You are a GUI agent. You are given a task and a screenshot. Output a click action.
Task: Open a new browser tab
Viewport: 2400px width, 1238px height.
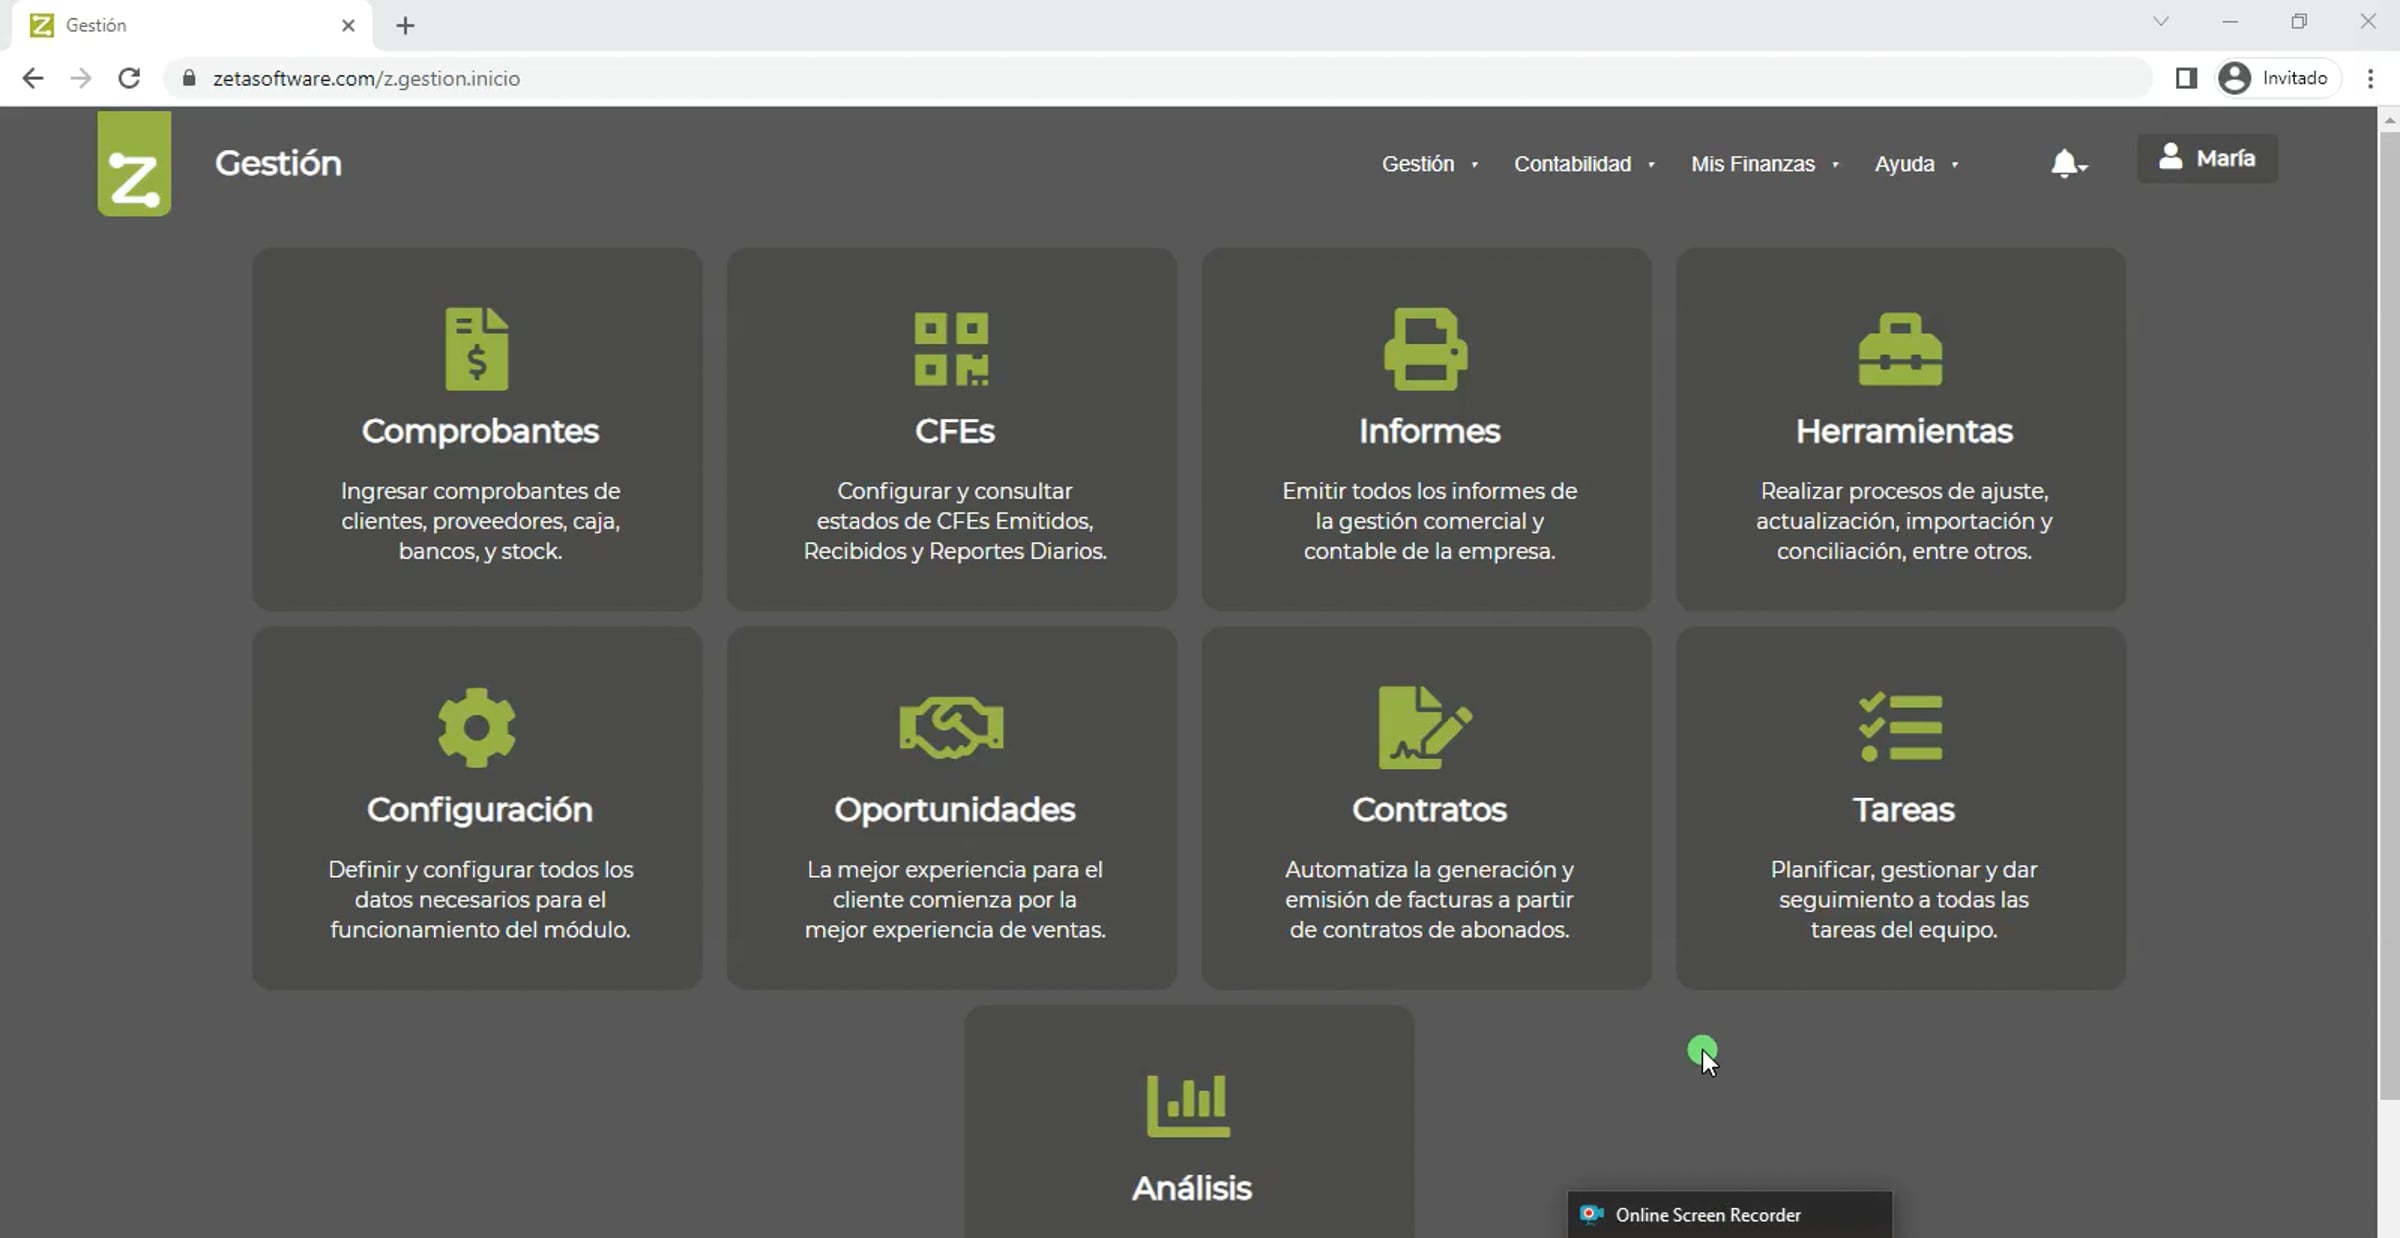(405, 26)
